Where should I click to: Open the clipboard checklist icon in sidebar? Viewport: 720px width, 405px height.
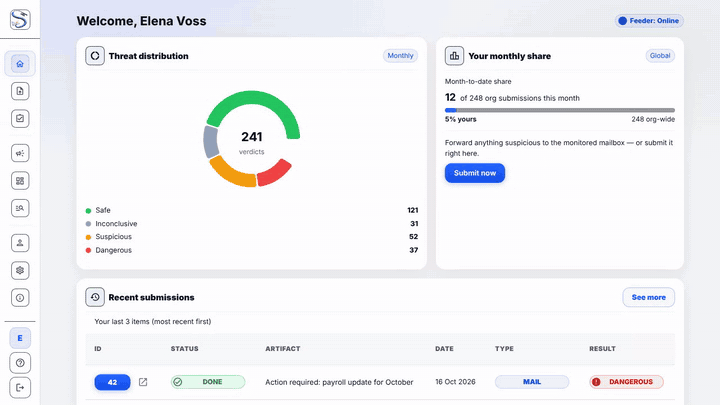[20, 118]
